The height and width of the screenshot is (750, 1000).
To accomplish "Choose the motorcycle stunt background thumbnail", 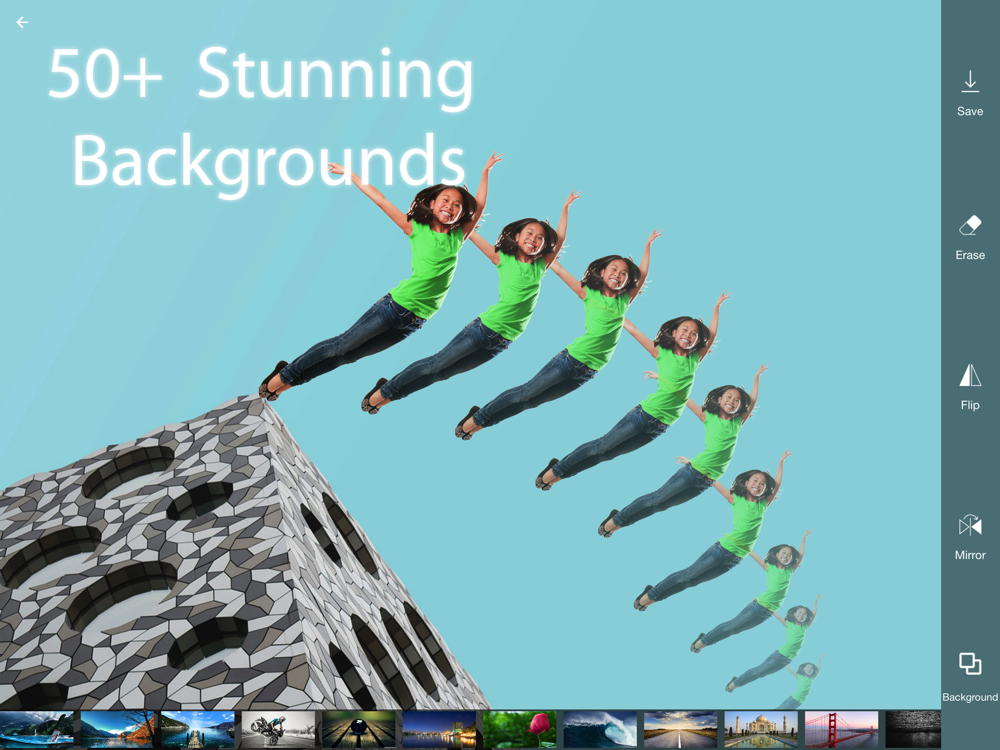I will click(278, 730).
